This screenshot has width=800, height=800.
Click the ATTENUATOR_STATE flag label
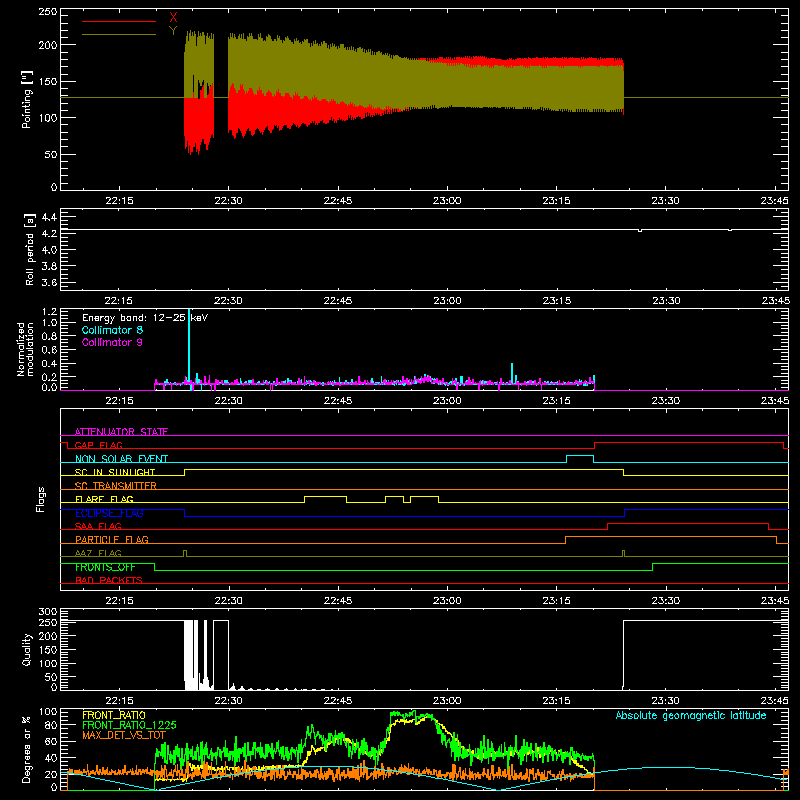(x=121, y=432)
